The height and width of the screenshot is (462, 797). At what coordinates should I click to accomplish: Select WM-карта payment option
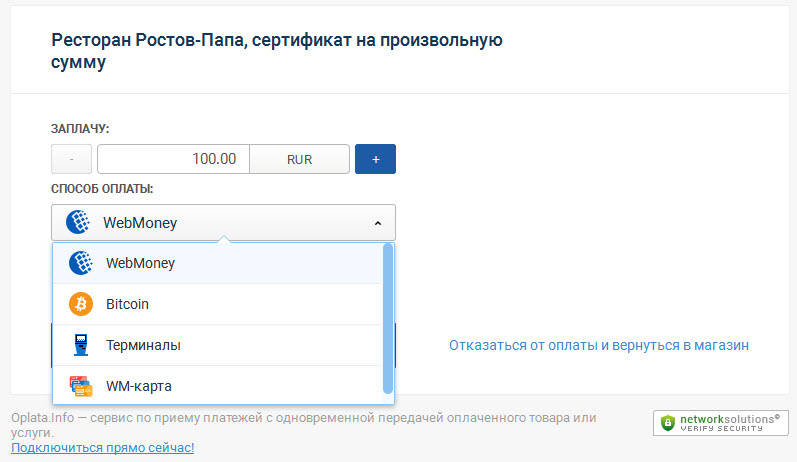218,386
